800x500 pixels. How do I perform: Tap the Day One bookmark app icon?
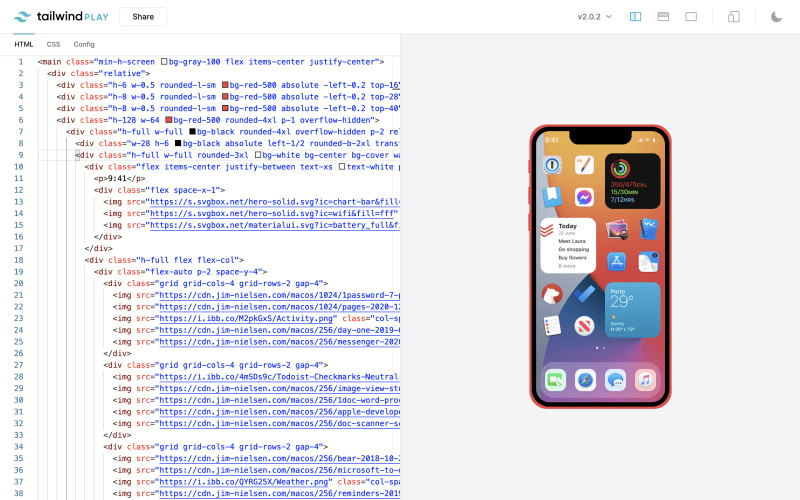(x=552, y=197)
